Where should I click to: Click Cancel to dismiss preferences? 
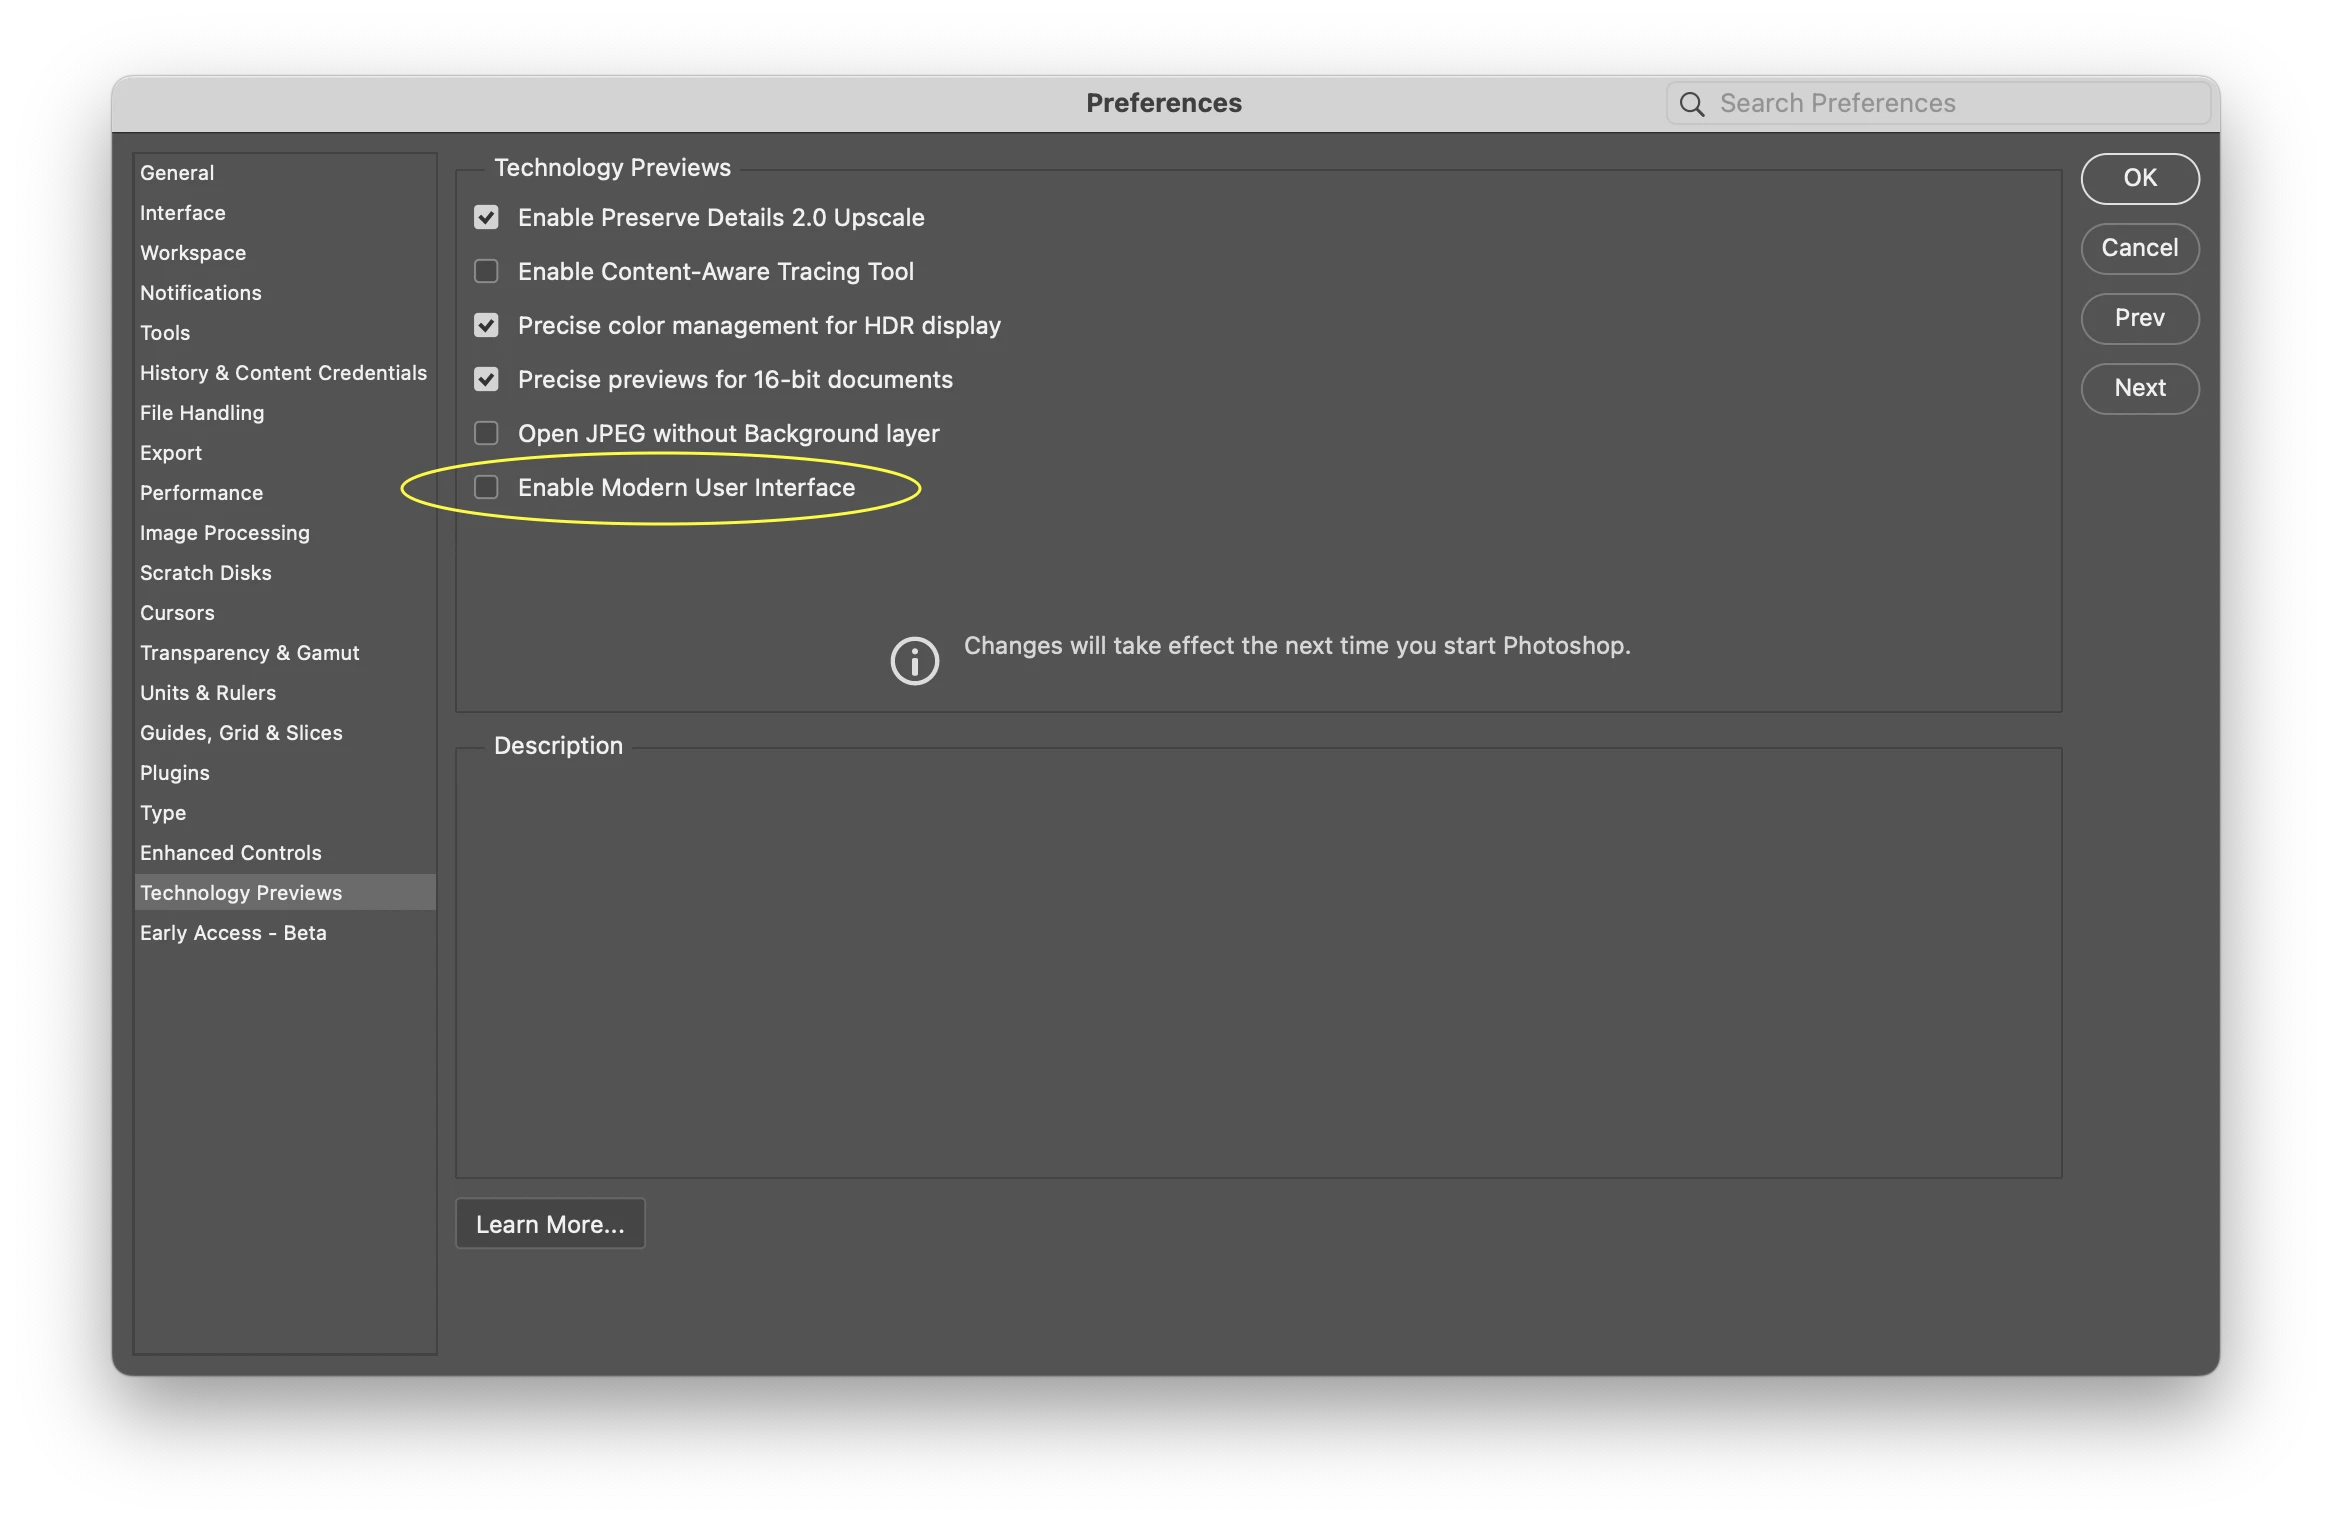point(2139,248)
